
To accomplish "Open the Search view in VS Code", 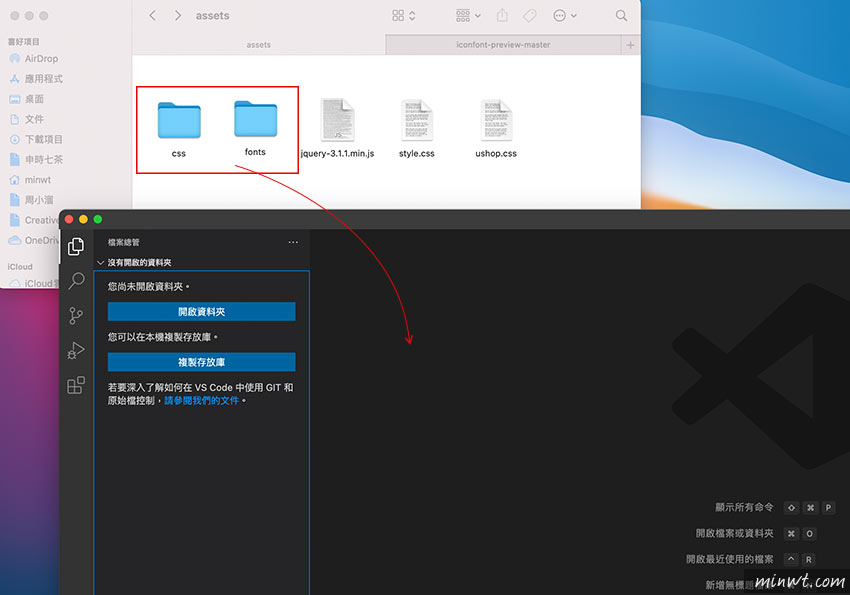I will coord(76,281).
